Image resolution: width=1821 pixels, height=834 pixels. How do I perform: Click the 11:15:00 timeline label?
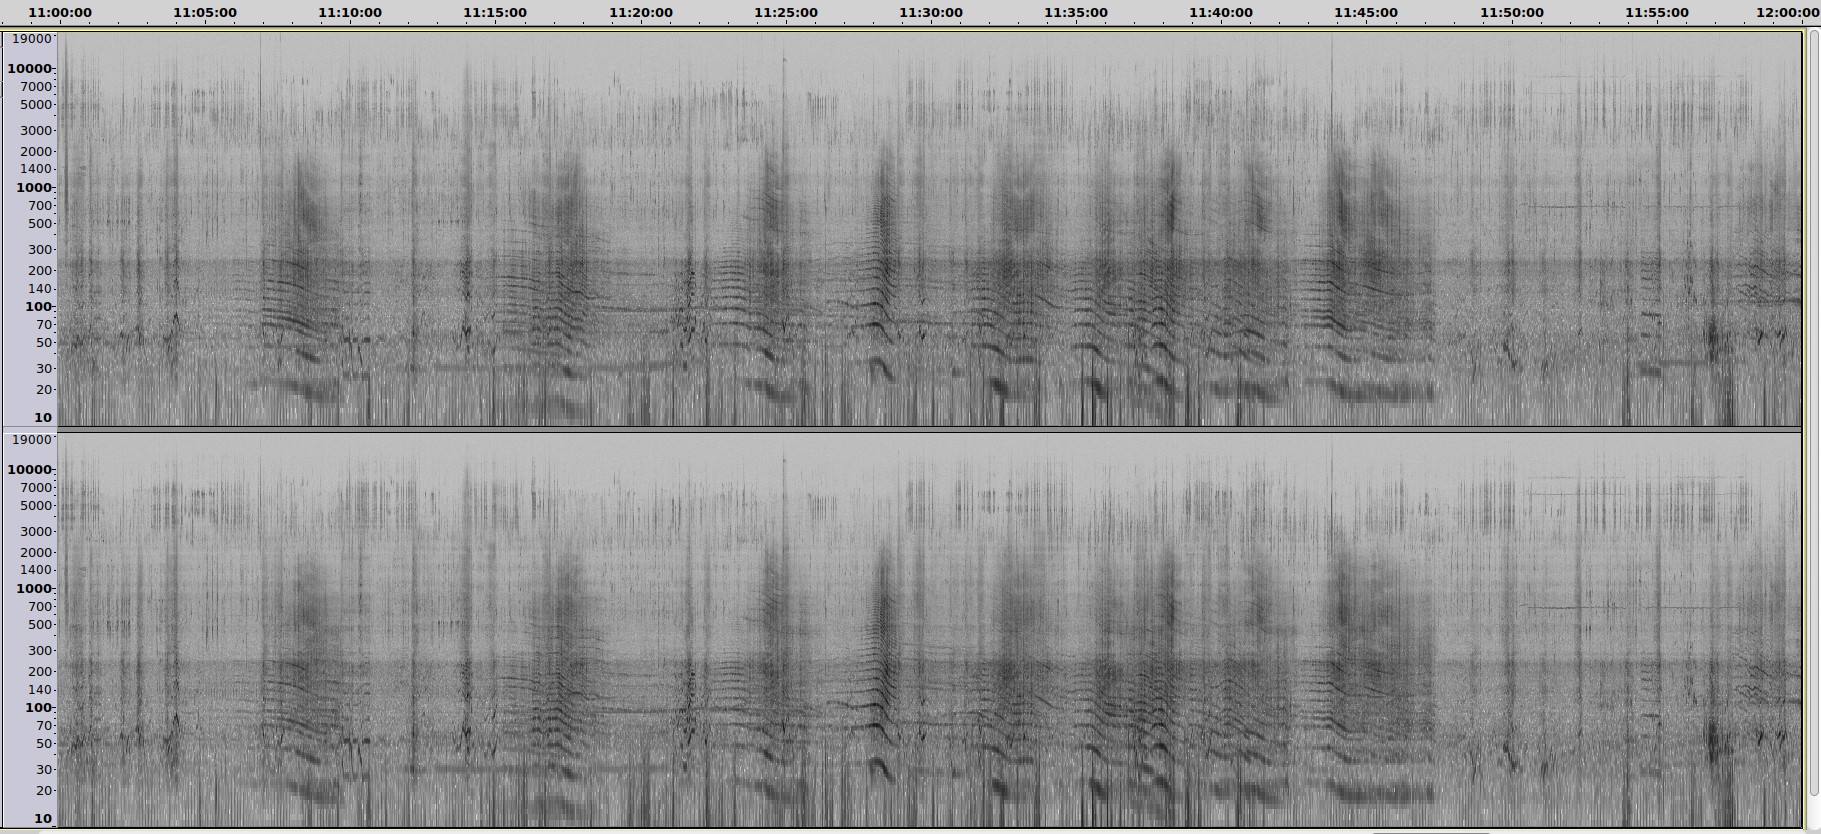tap(495, 13)
